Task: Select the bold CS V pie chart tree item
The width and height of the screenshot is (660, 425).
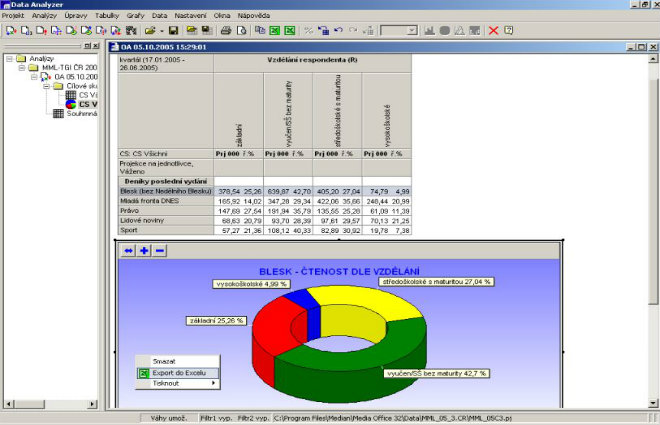Action: (x=82, y=104)
